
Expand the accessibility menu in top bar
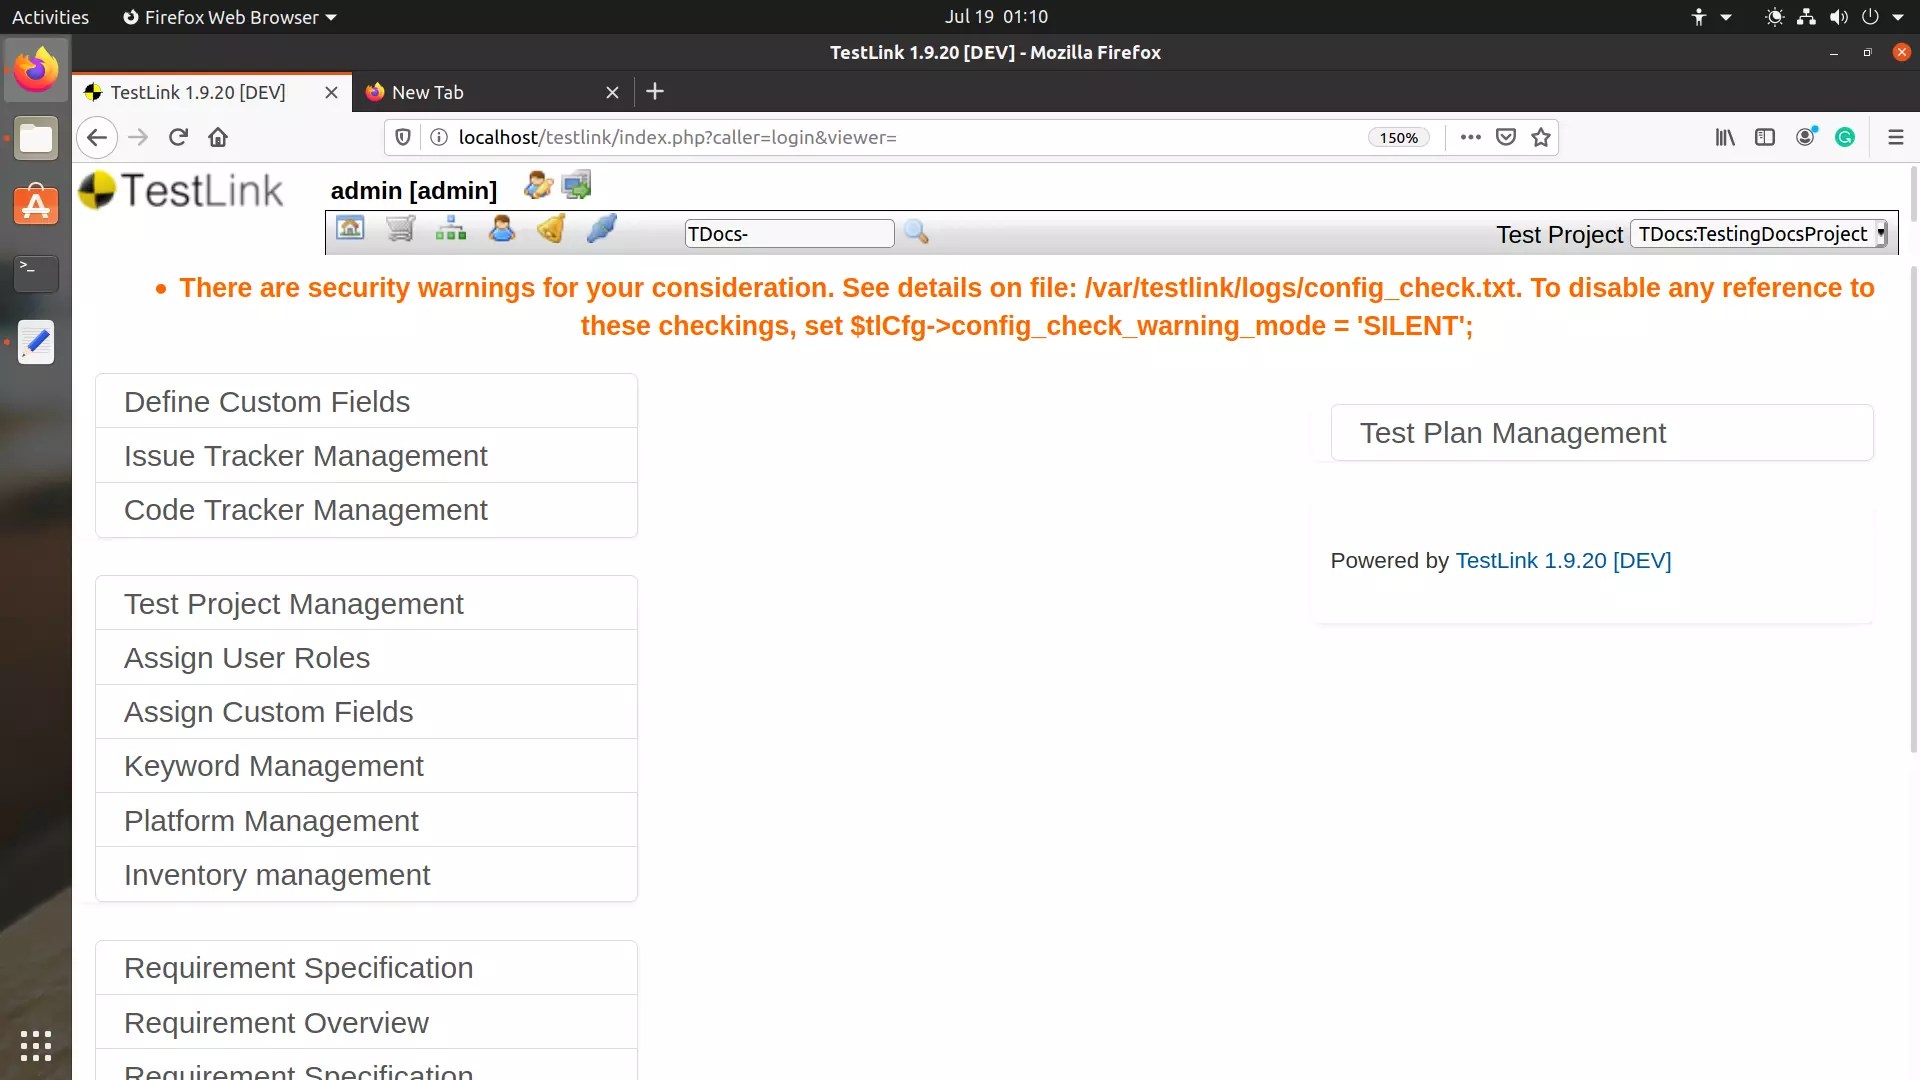(x=1710, y=17)
